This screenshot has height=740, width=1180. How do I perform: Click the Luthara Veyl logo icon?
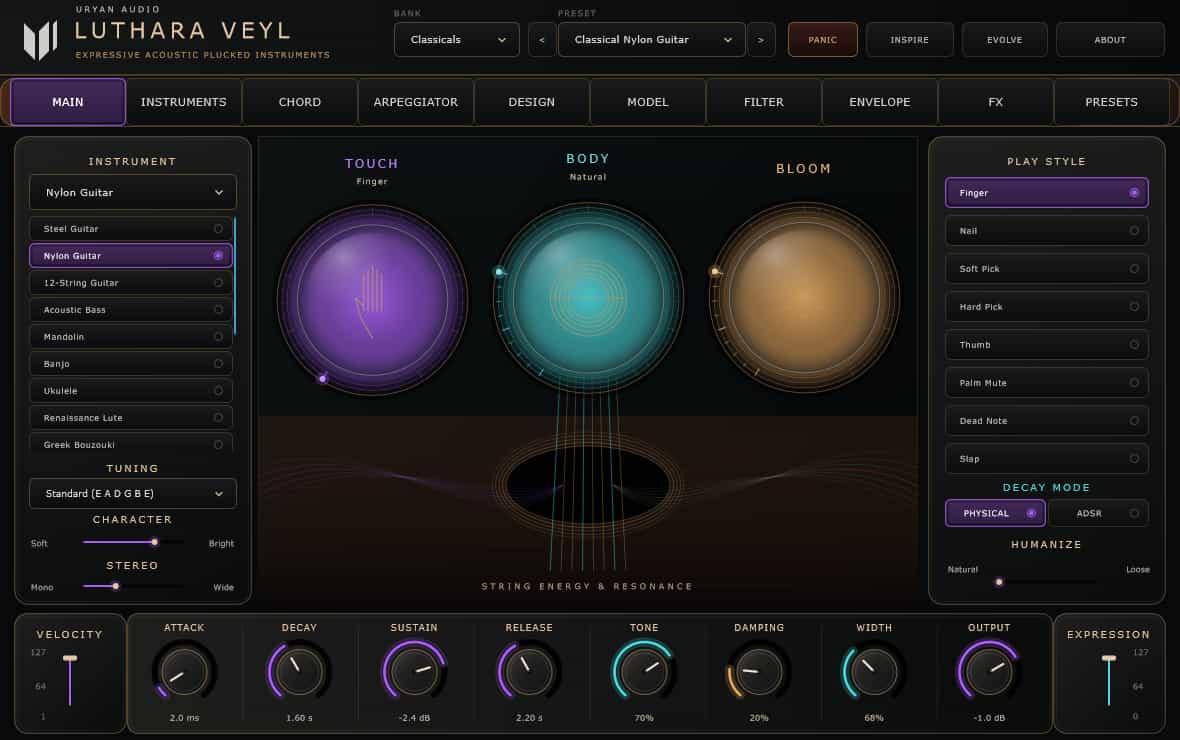(40, 40)
